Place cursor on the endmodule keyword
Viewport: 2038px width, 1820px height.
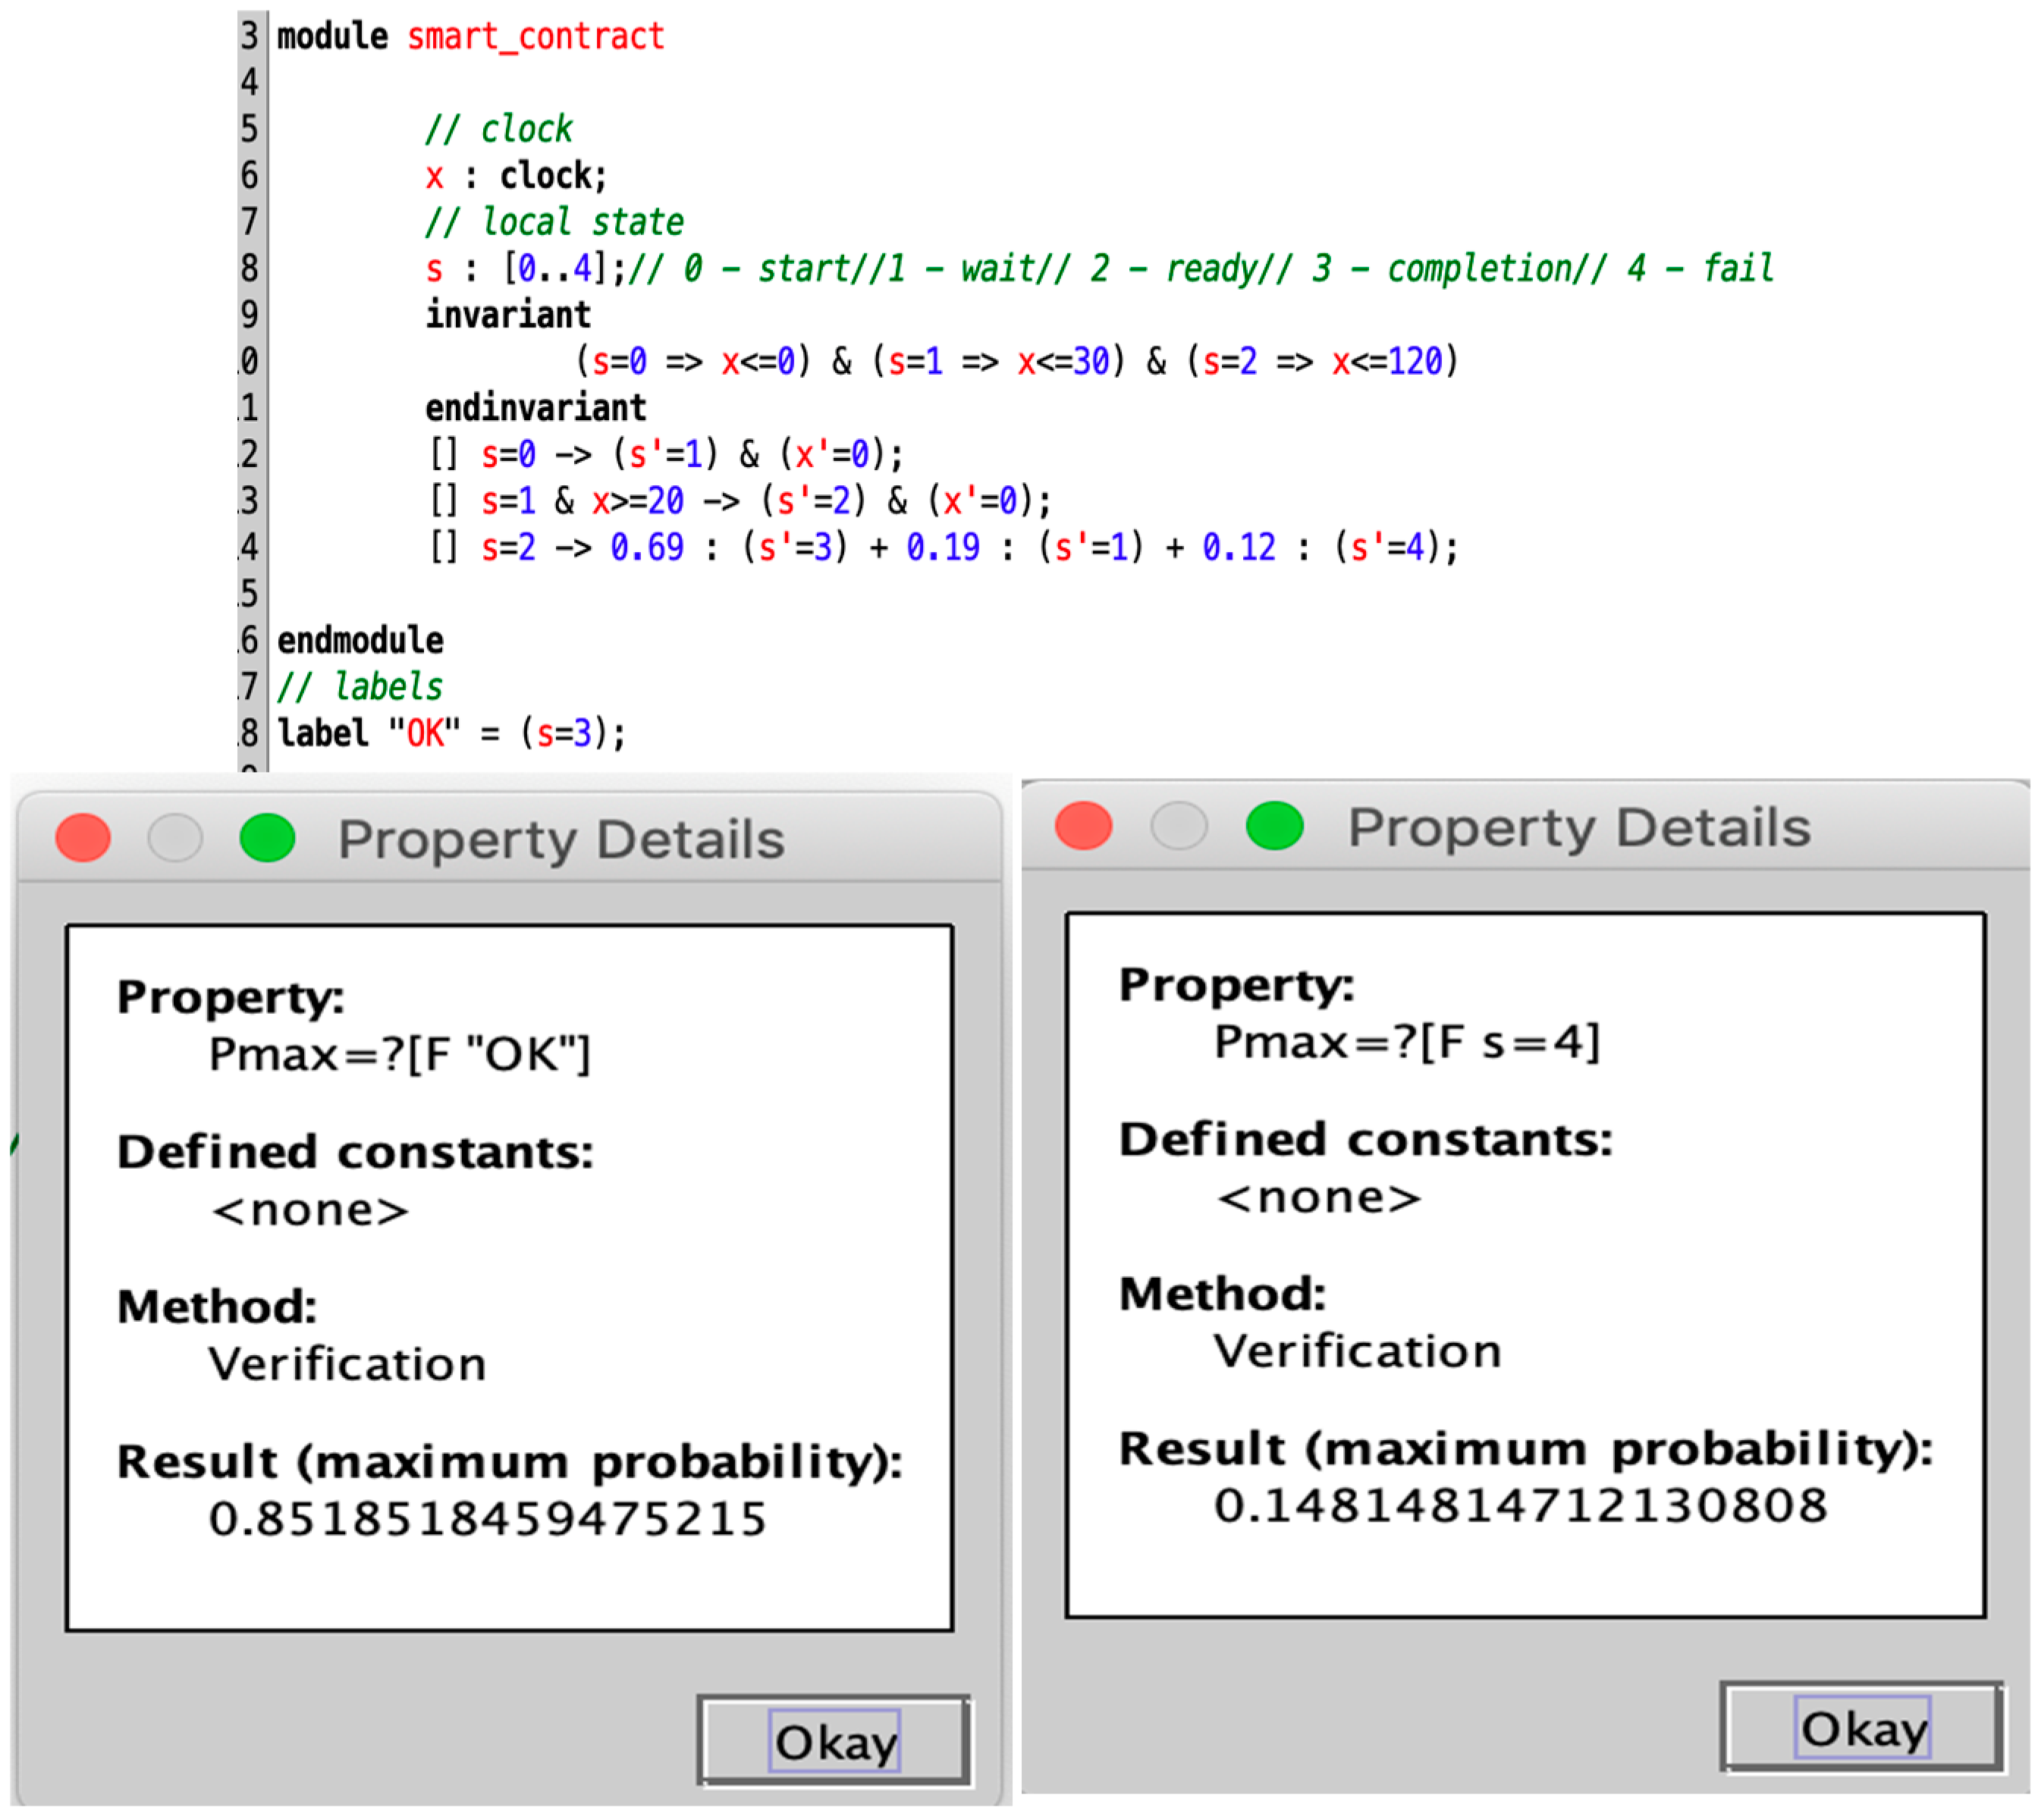(x=360, y=640)
